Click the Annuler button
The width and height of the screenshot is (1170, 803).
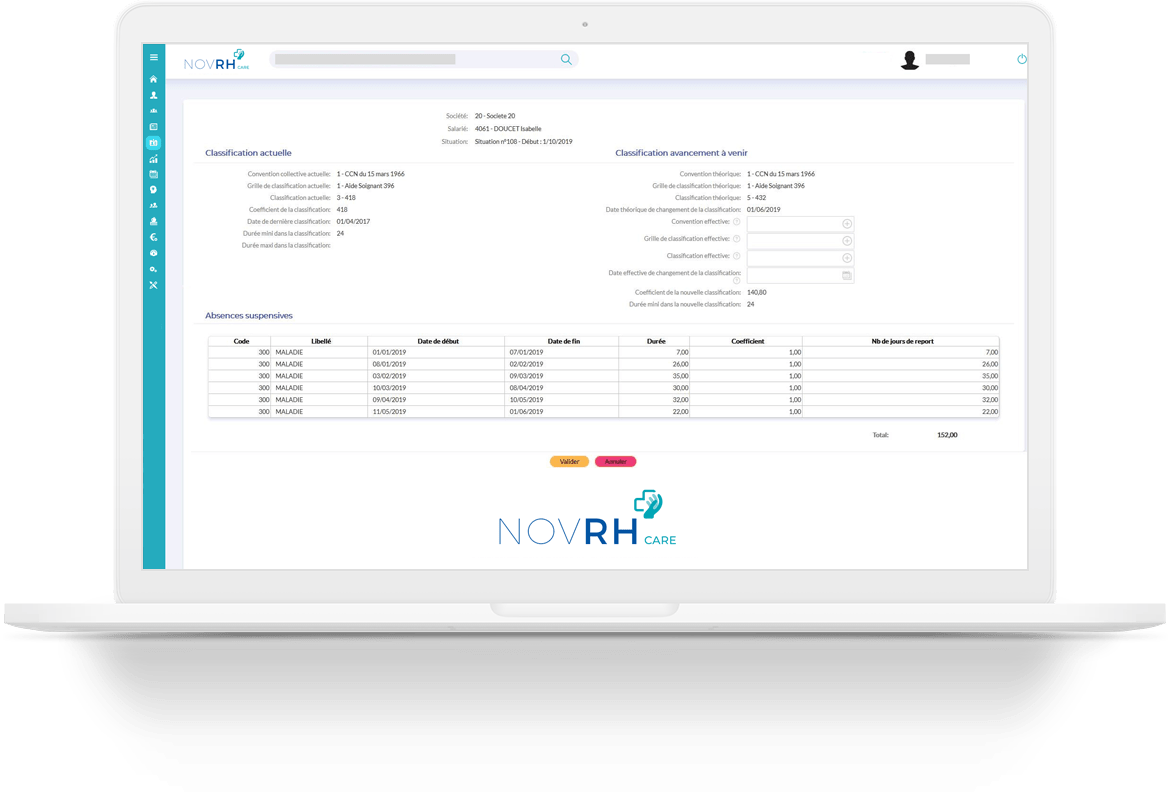tap(616, 461)
